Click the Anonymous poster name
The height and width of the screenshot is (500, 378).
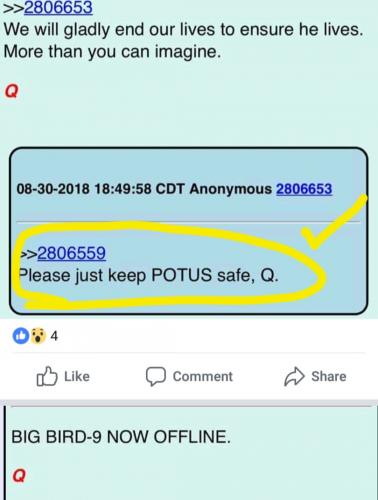tap(231, 189)
